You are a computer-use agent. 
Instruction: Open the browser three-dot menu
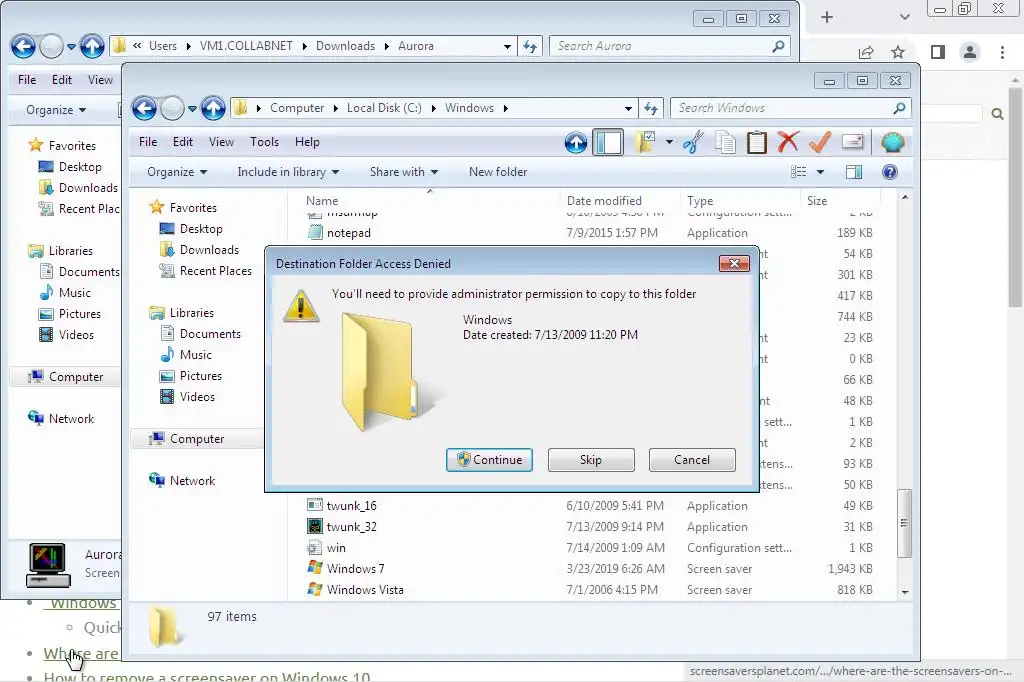pos(1002,52)
